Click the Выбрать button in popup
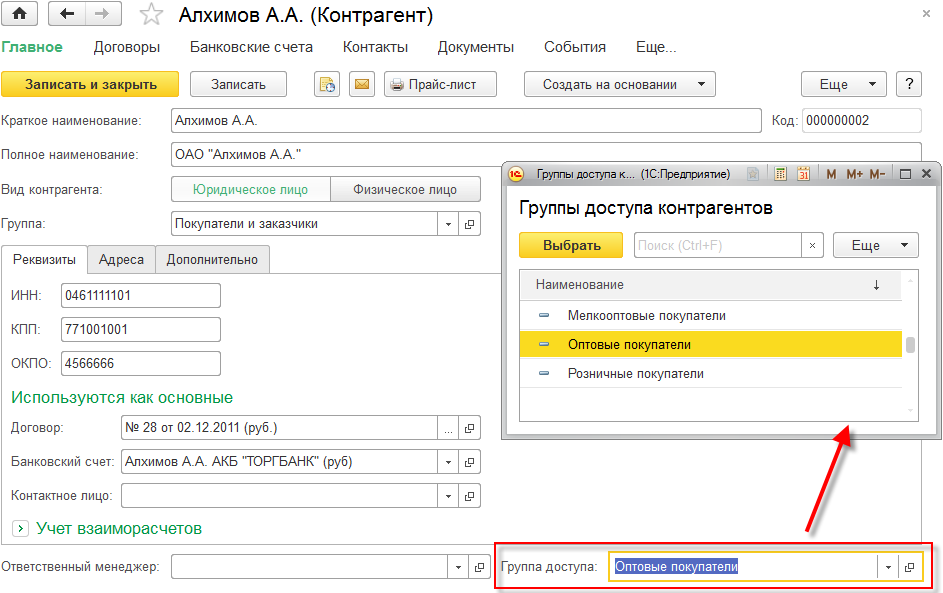Viewport: 943px width, 593px height. click(572, 245)
